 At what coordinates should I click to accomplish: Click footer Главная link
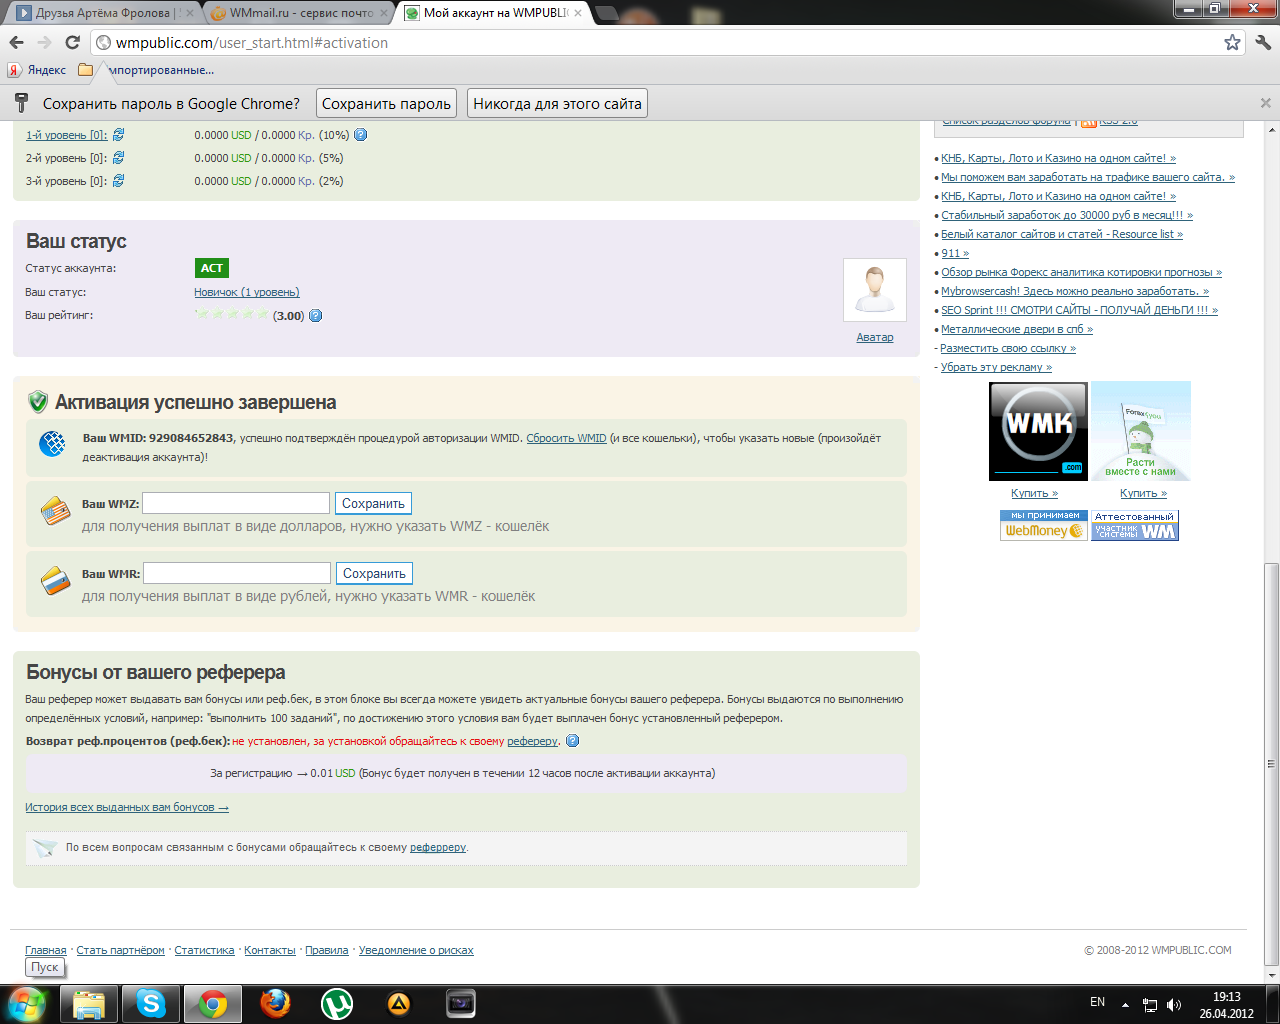point(46,950)
